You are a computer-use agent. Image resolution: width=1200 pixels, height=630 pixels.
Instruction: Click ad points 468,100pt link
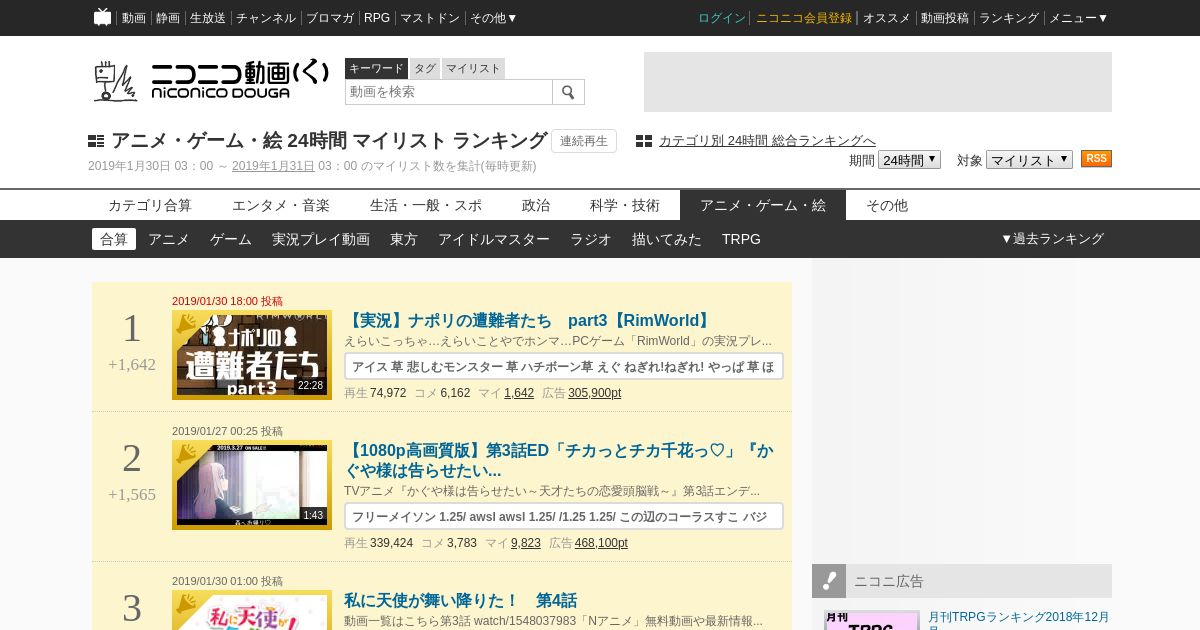[x=601, y=543]
